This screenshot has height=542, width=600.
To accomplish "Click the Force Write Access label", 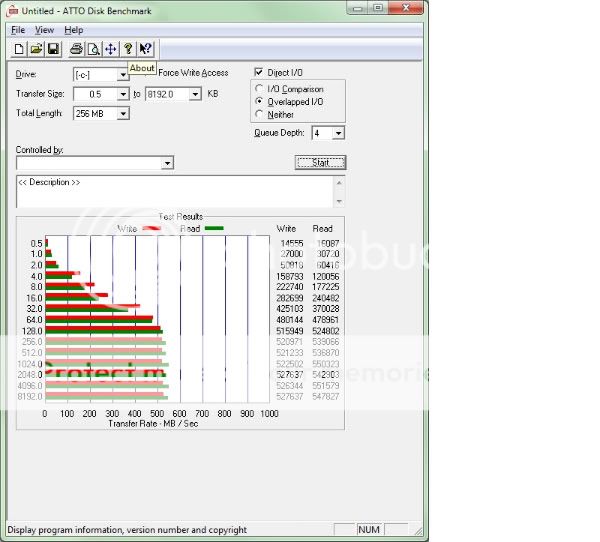I will point(193,73).
